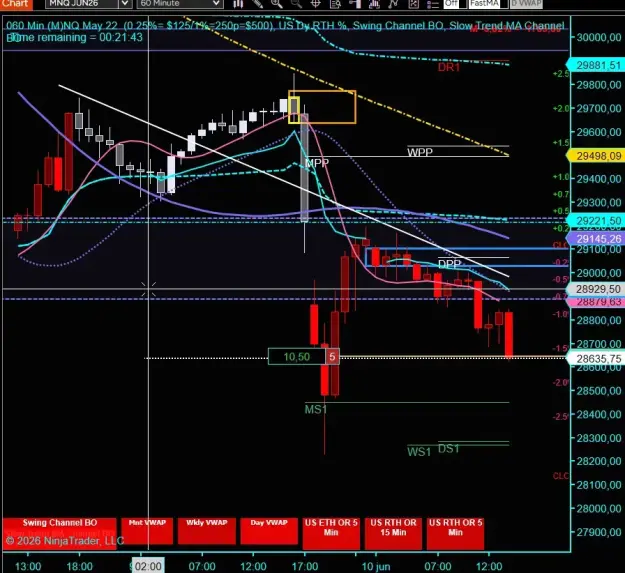Toggle the Day VWAP button
Viewport: 625px width, 573px height.
pos(269,531)
